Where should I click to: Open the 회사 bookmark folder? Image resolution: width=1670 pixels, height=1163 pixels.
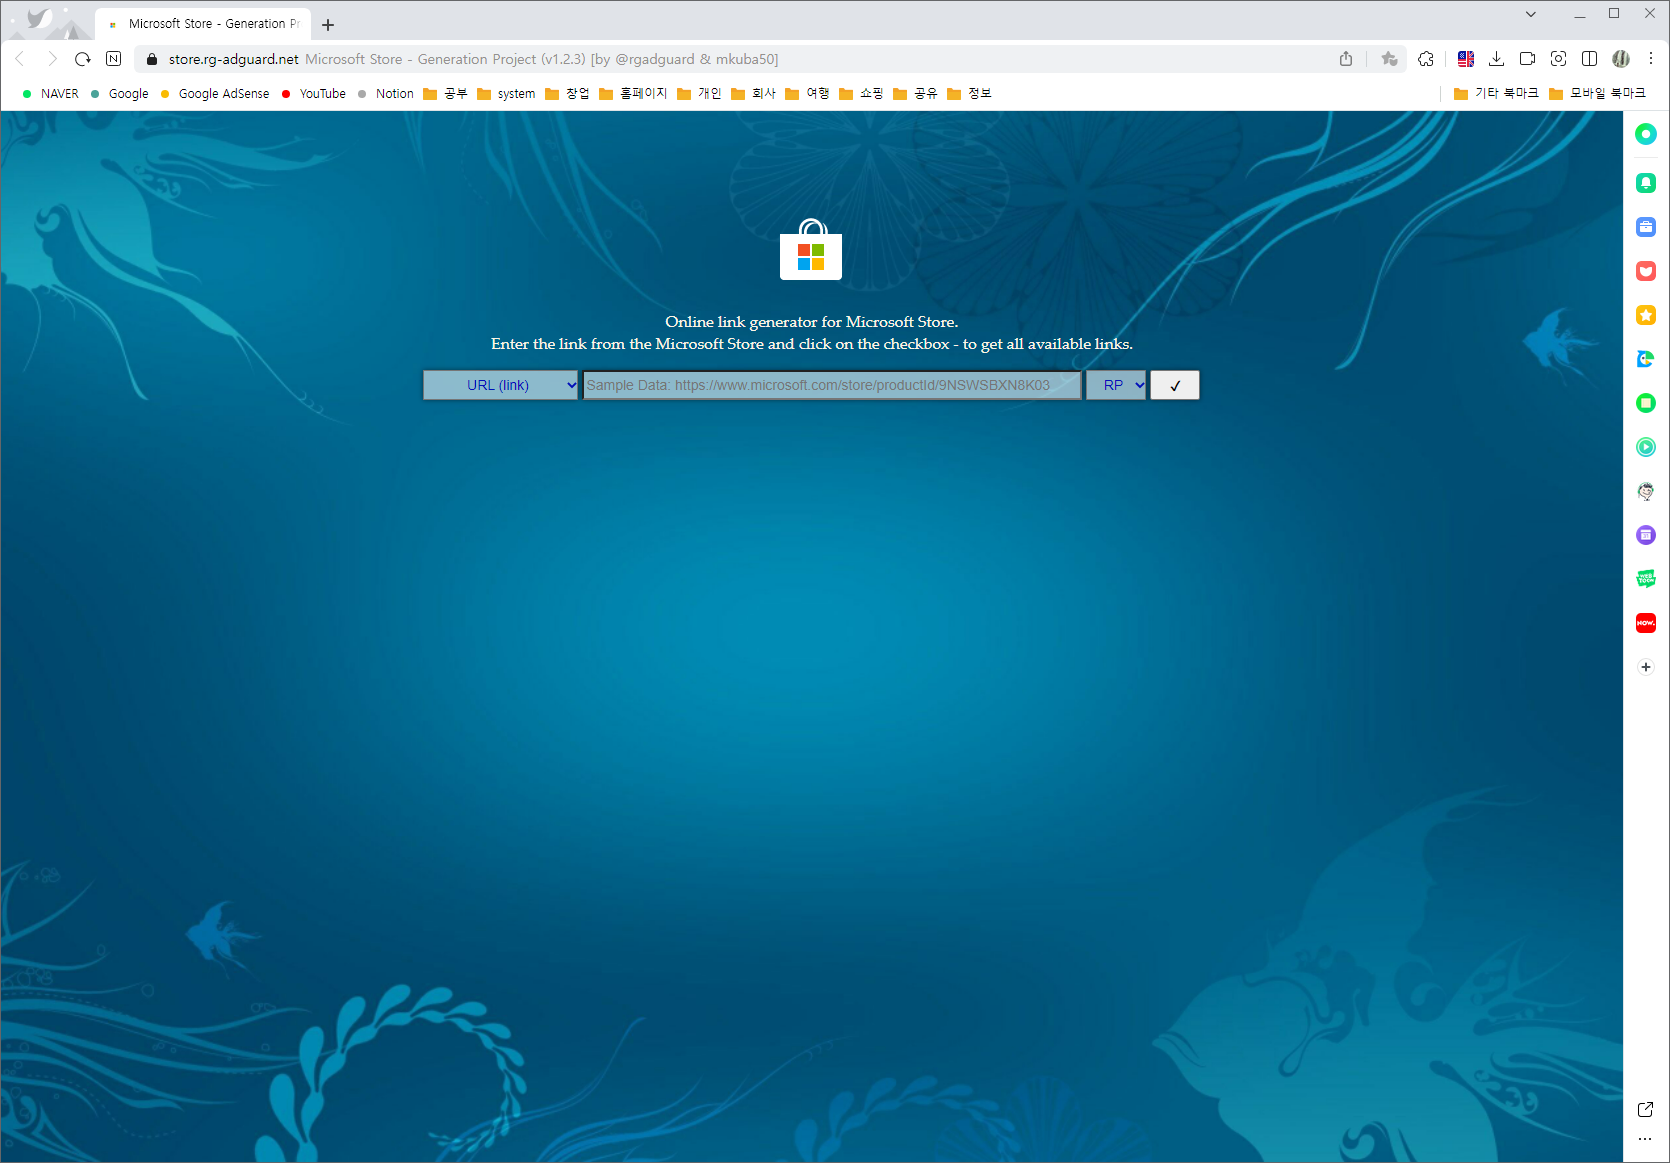753,93
